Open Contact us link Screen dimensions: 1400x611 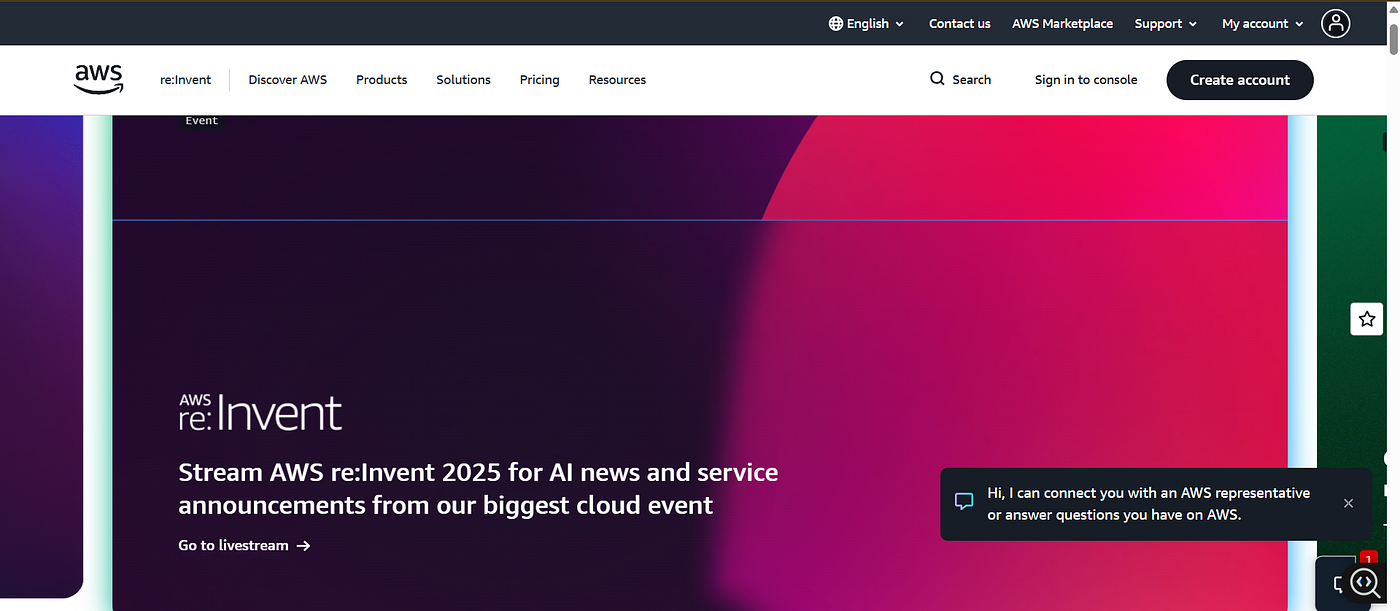[960, 23]
